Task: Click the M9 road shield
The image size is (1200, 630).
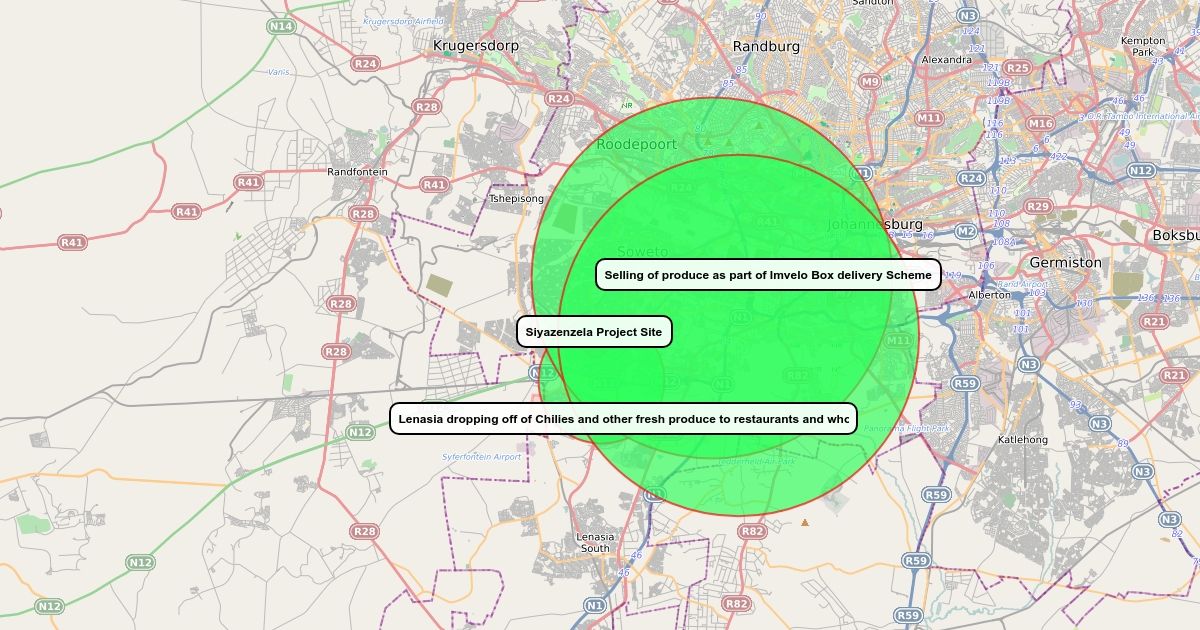Action: [870, 82]
